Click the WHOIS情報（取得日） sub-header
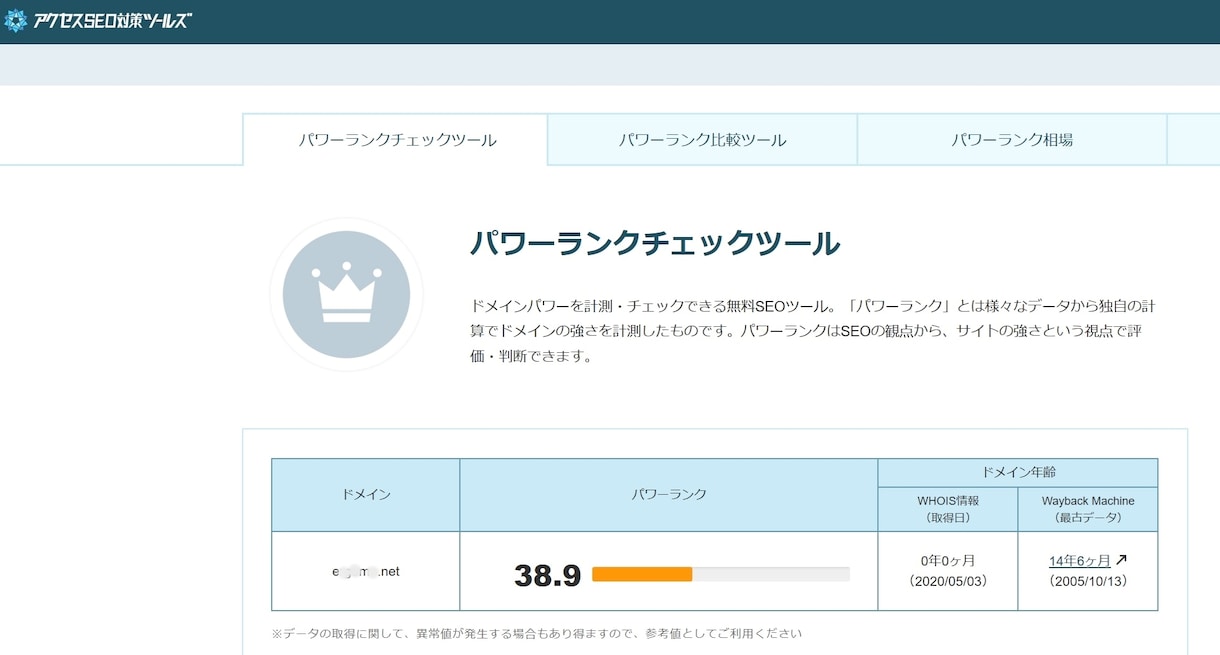 point(948,509)
